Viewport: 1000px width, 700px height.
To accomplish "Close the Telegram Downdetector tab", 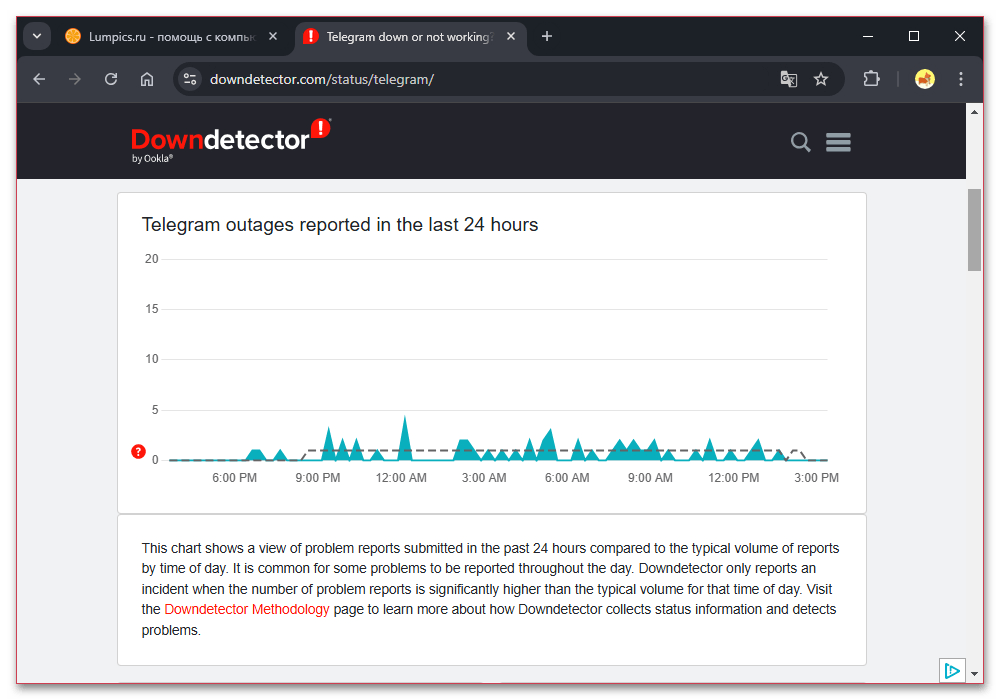I will [x=511, y=36].
